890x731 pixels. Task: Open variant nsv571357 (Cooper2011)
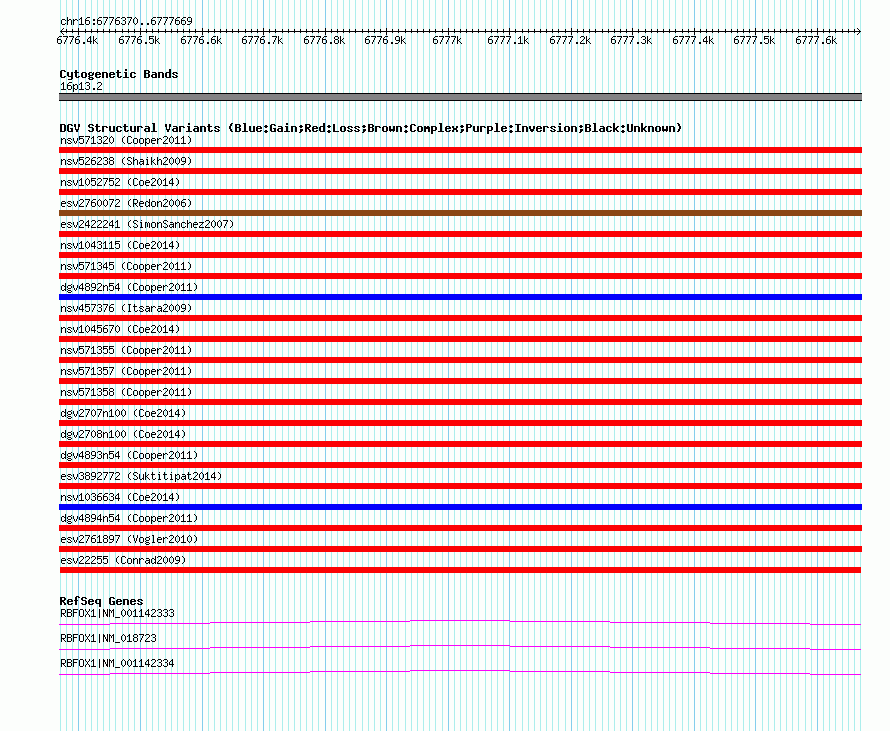(126, 371)
